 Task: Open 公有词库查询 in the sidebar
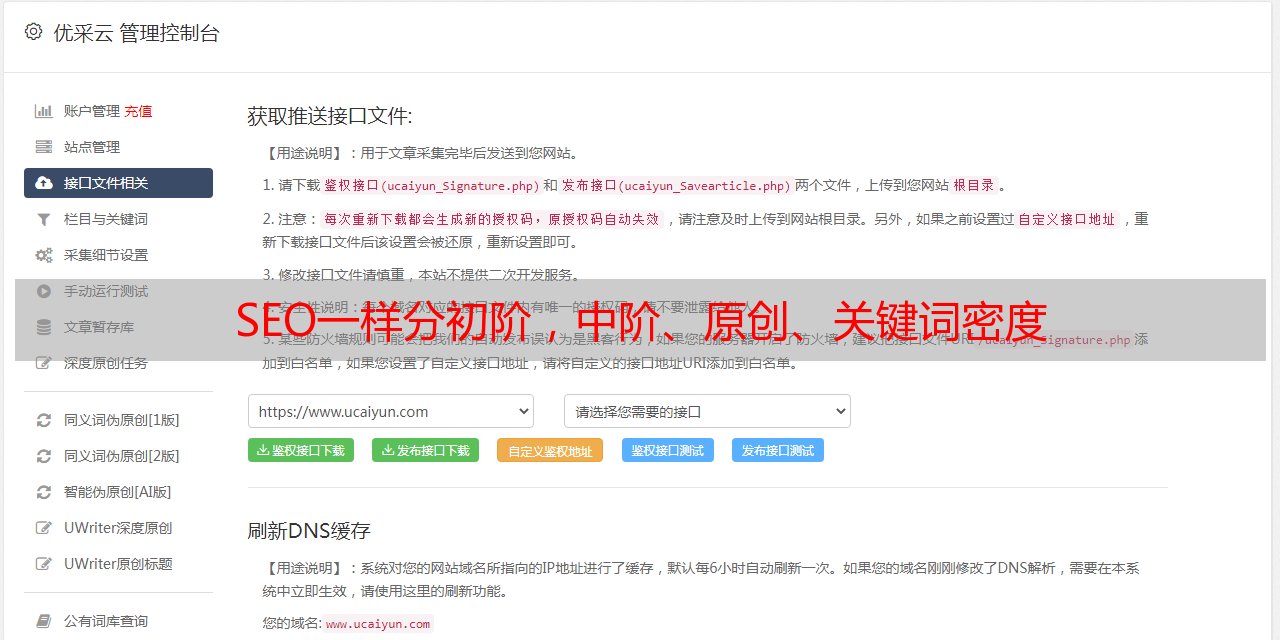tap(106, 621)
